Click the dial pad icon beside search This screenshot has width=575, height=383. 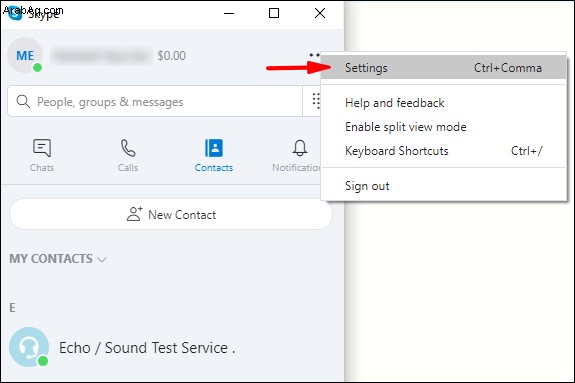pos(316,101)
